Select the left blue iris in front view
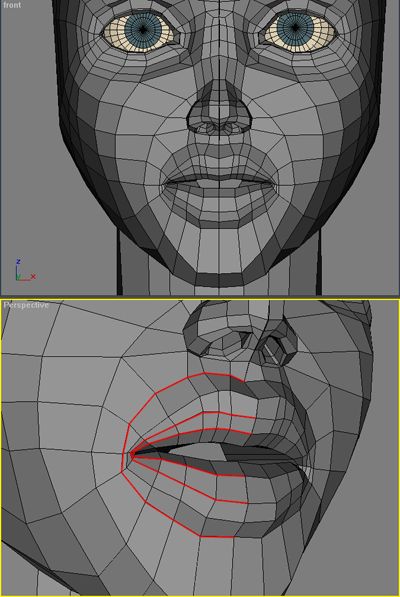The image size is (400, 597). pyautogui.click(x=143, y=29)
